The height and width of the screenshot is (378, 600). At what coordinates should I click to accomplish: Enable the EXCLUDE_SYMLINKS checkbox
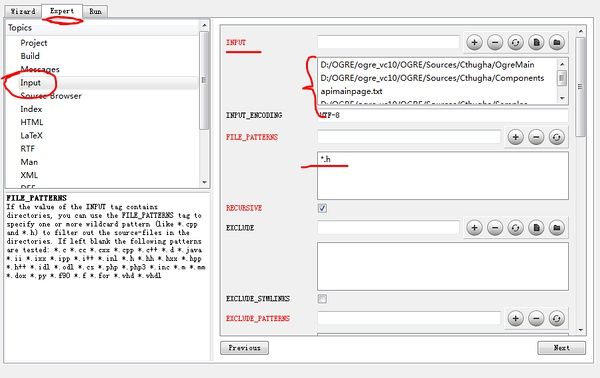pyautogui.click(x=322, y=298)
